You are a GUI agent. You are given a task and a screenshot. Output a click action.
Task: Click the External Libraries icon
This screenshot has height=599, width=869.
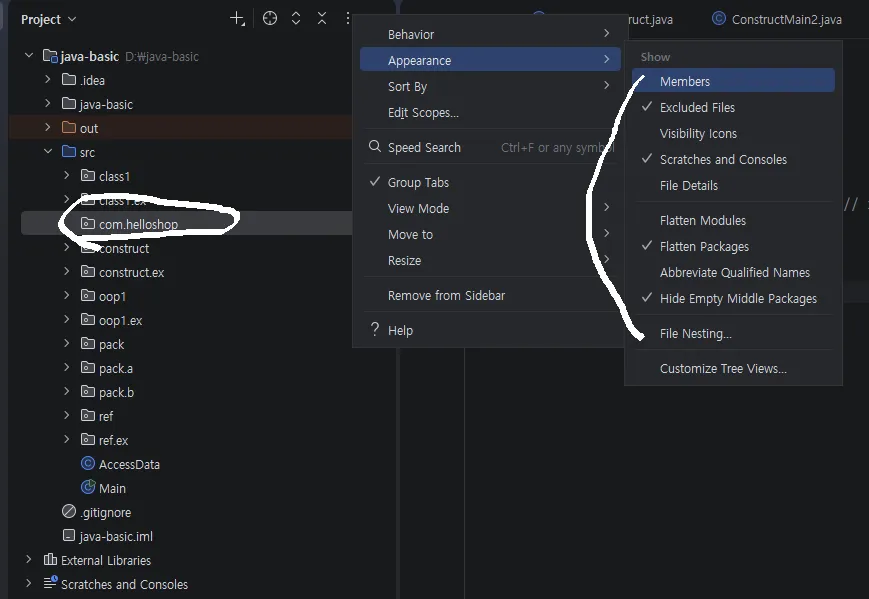click(50, 559)
